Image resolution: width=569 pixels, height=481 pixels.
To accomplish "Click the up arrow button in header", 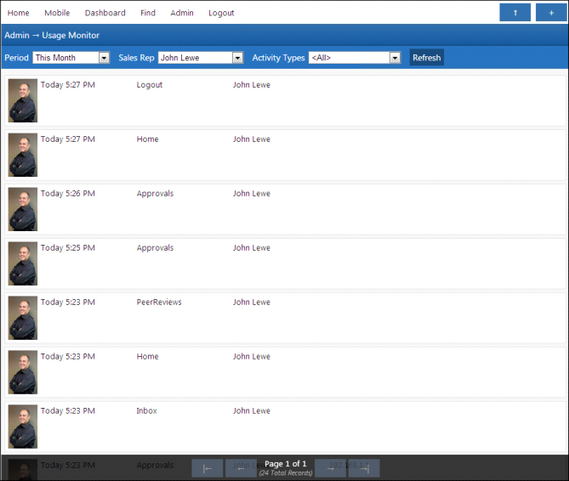I will pos(515,13).
